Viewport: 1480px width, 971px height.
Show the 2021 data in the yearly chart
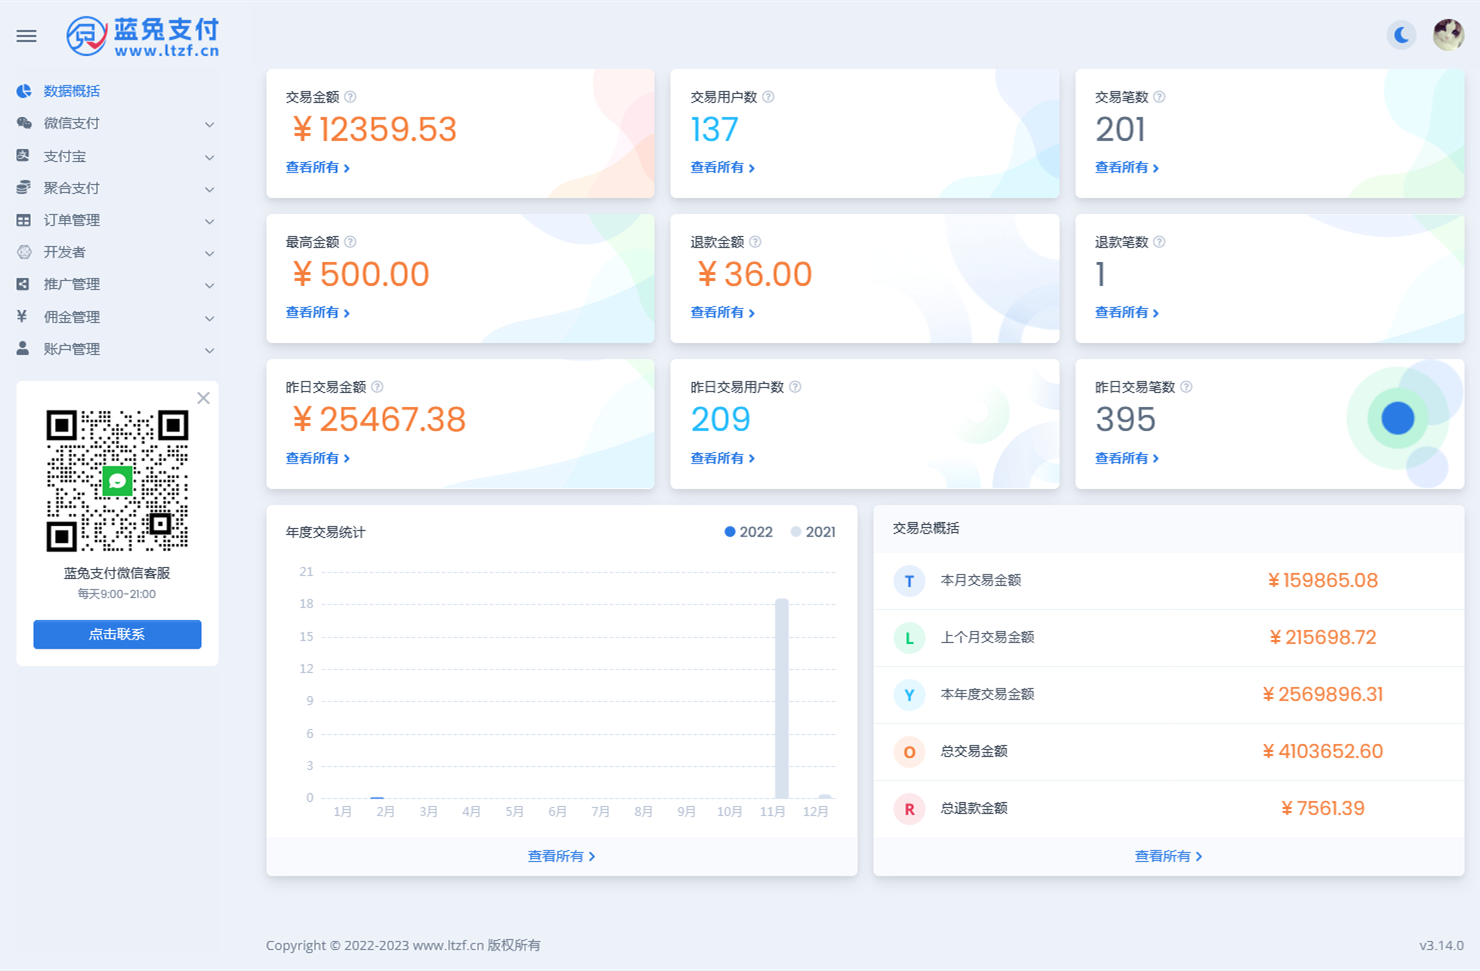pyautogui.click(x=812, y=531)
